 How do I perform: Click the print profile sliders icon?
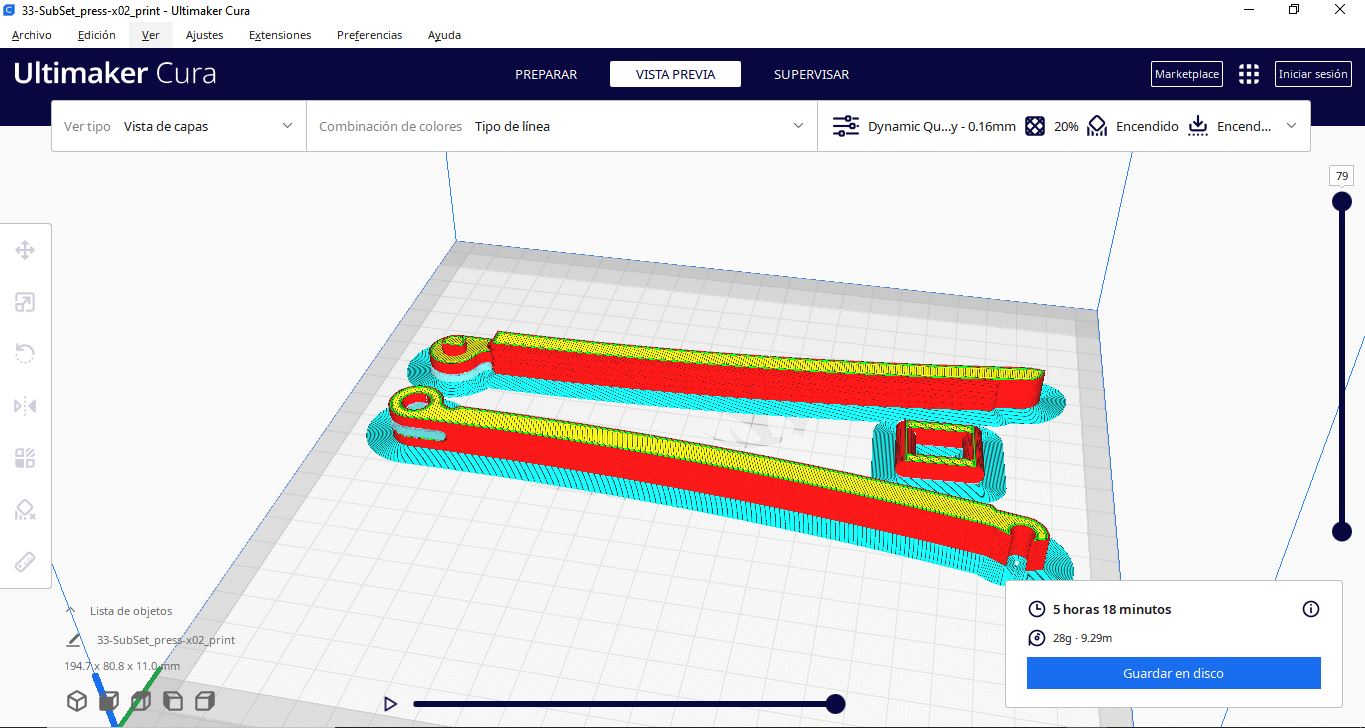(845, 126)
